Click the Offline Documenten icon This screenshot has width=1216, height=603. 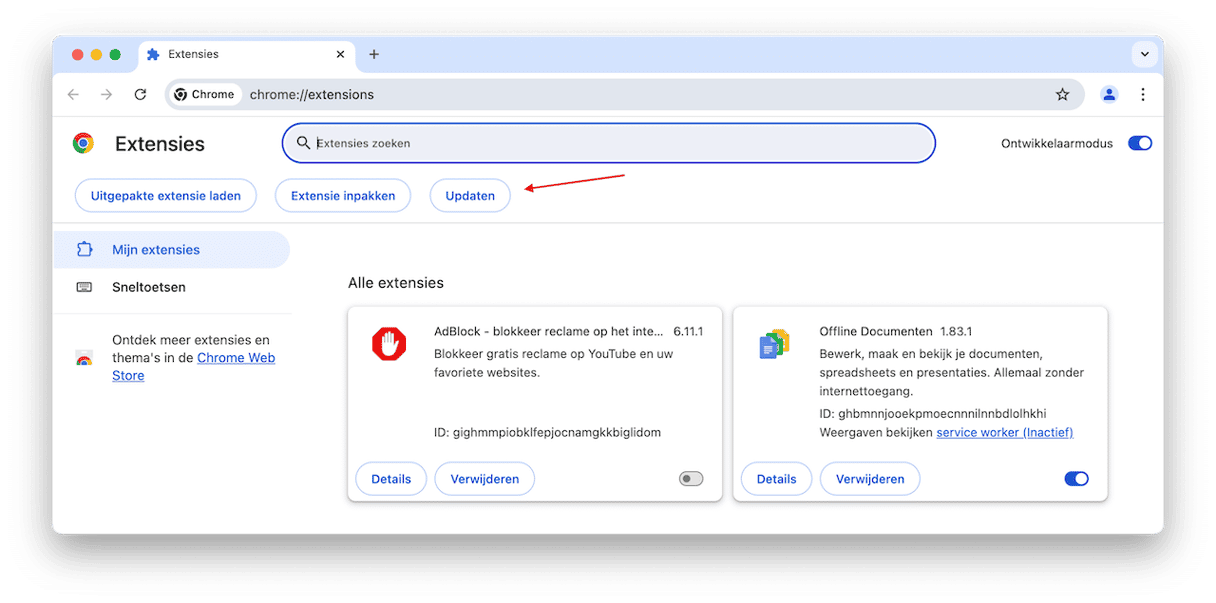pos(774,344)
